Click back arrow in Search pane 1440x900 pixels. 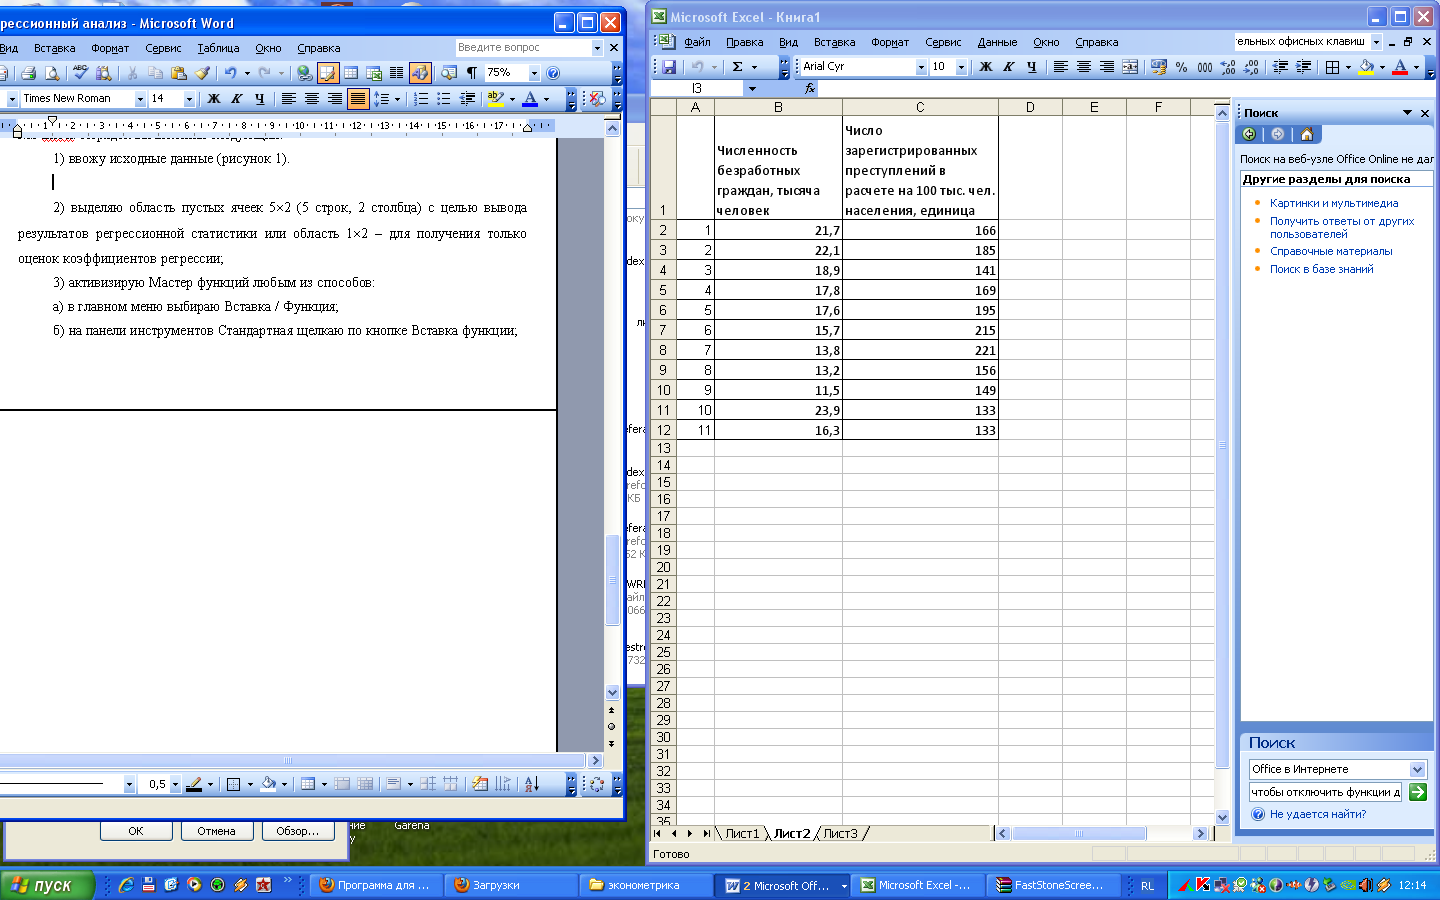tap(1249, 134)
